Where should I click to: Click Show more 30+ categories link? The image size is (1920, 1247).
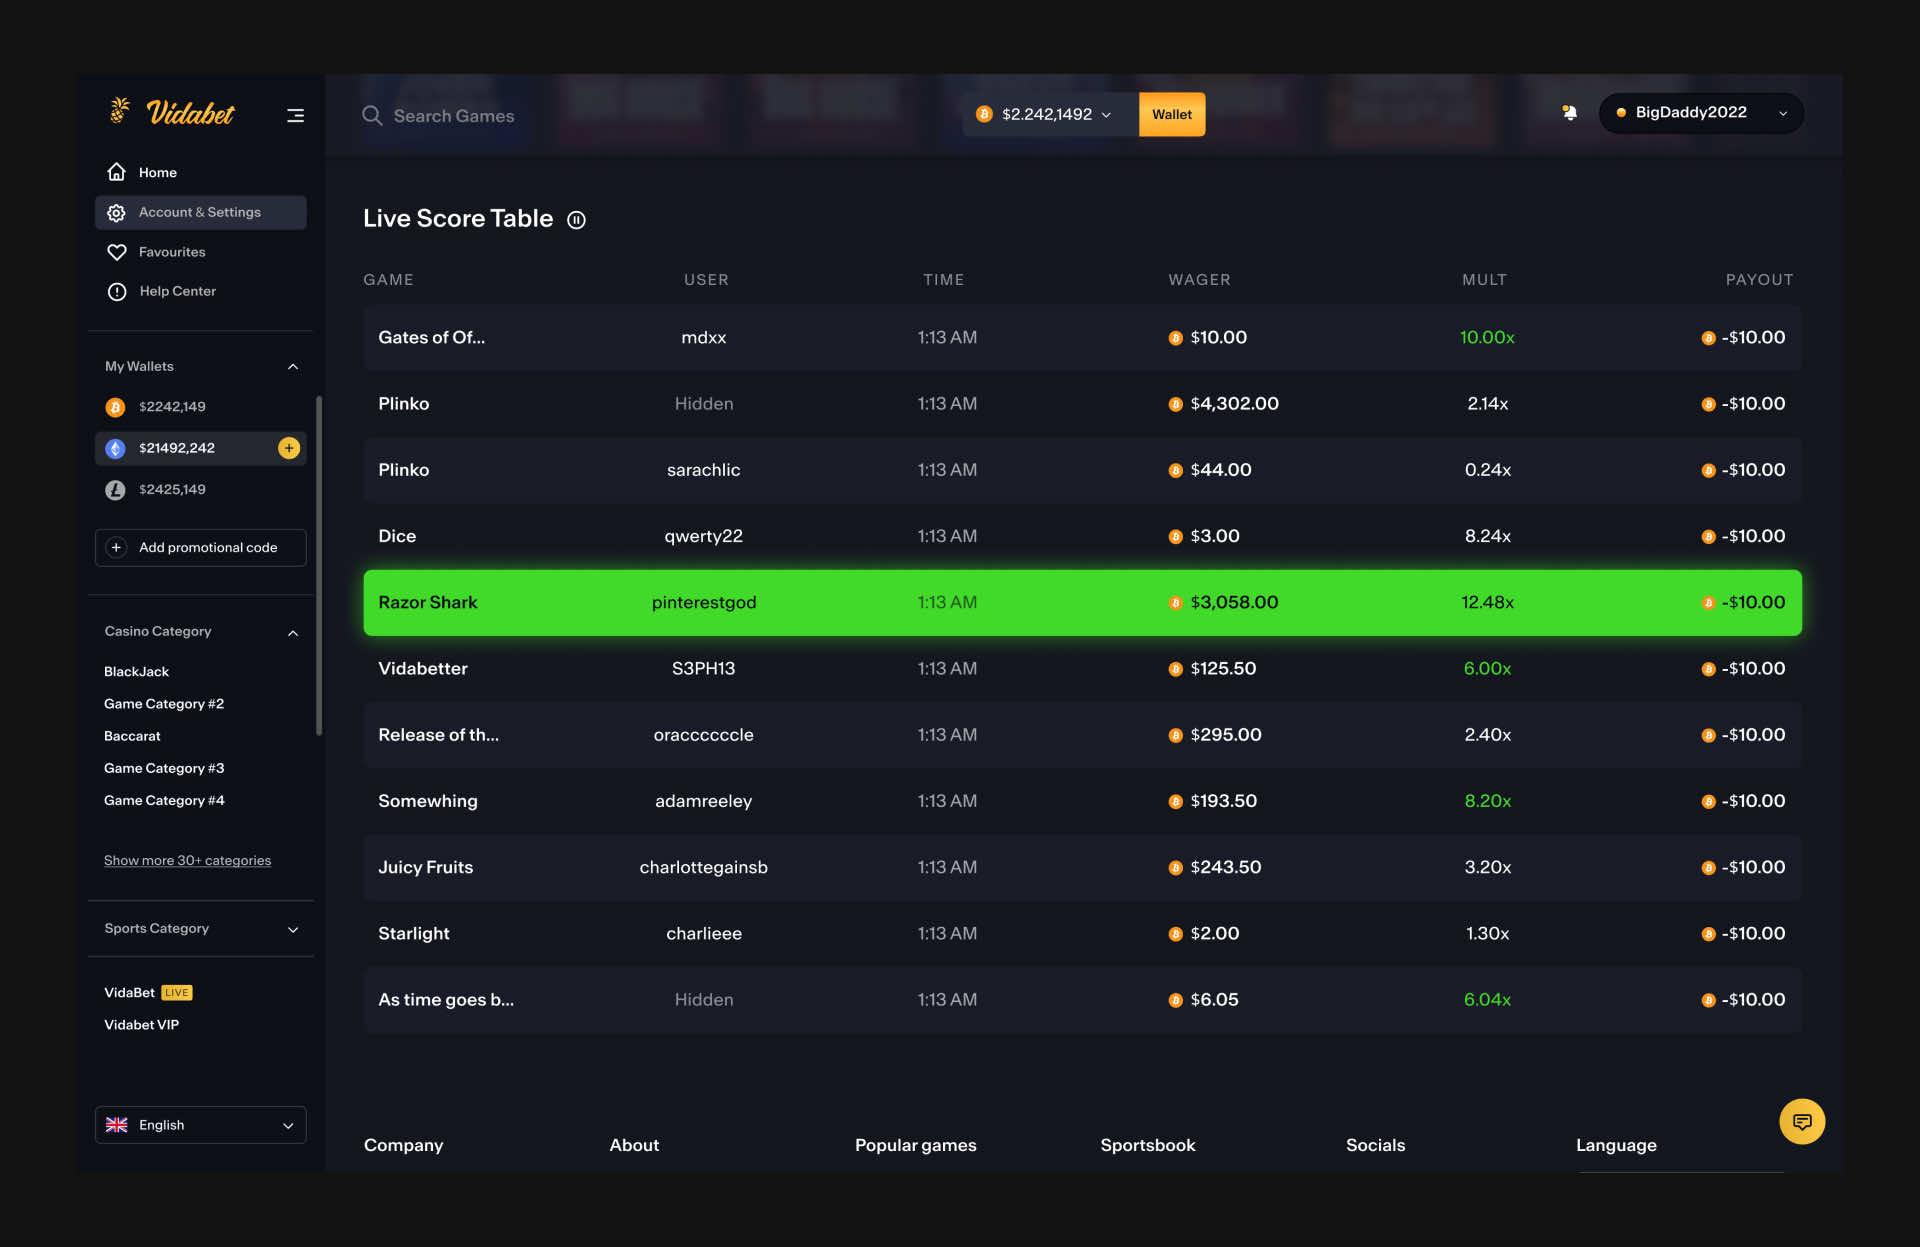pyautogui.click(x=187, y=861)
